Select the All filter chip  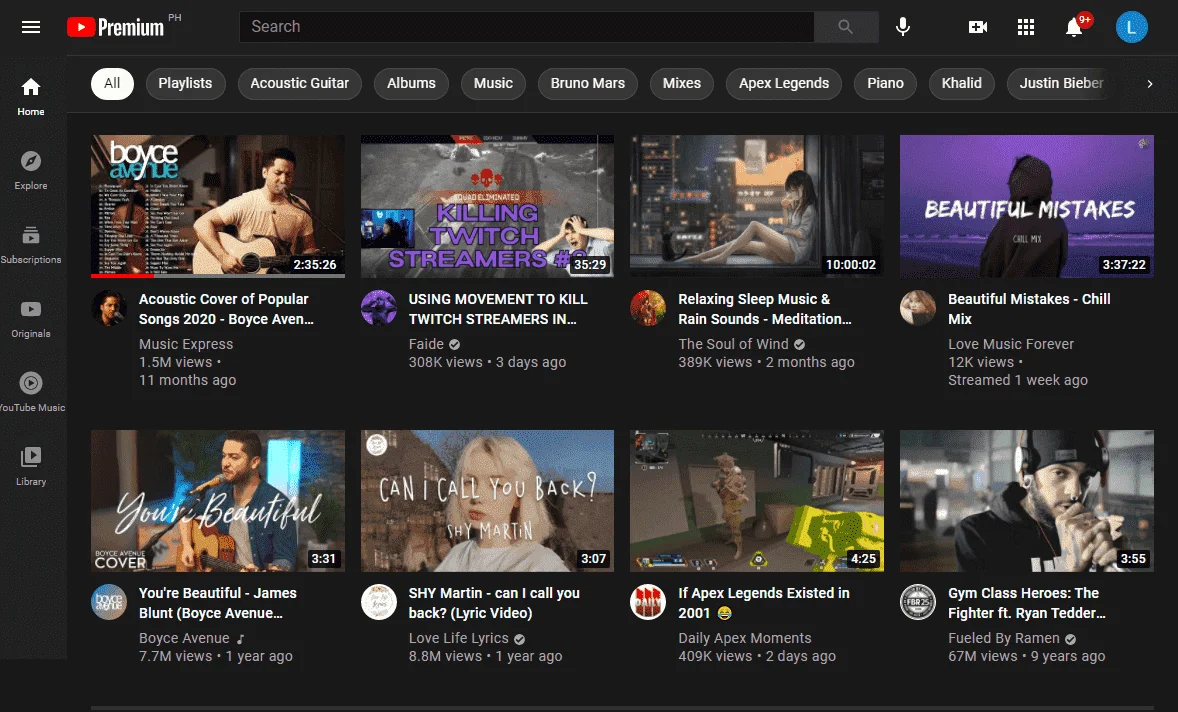click(x=112, y=83)
